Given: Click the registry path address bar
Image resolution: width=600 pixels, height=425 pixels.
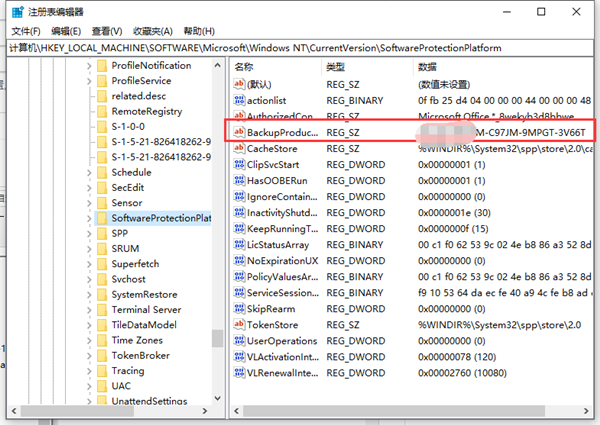Looking at the screenshot, I should pyautogui.click(x=300, y=47).
